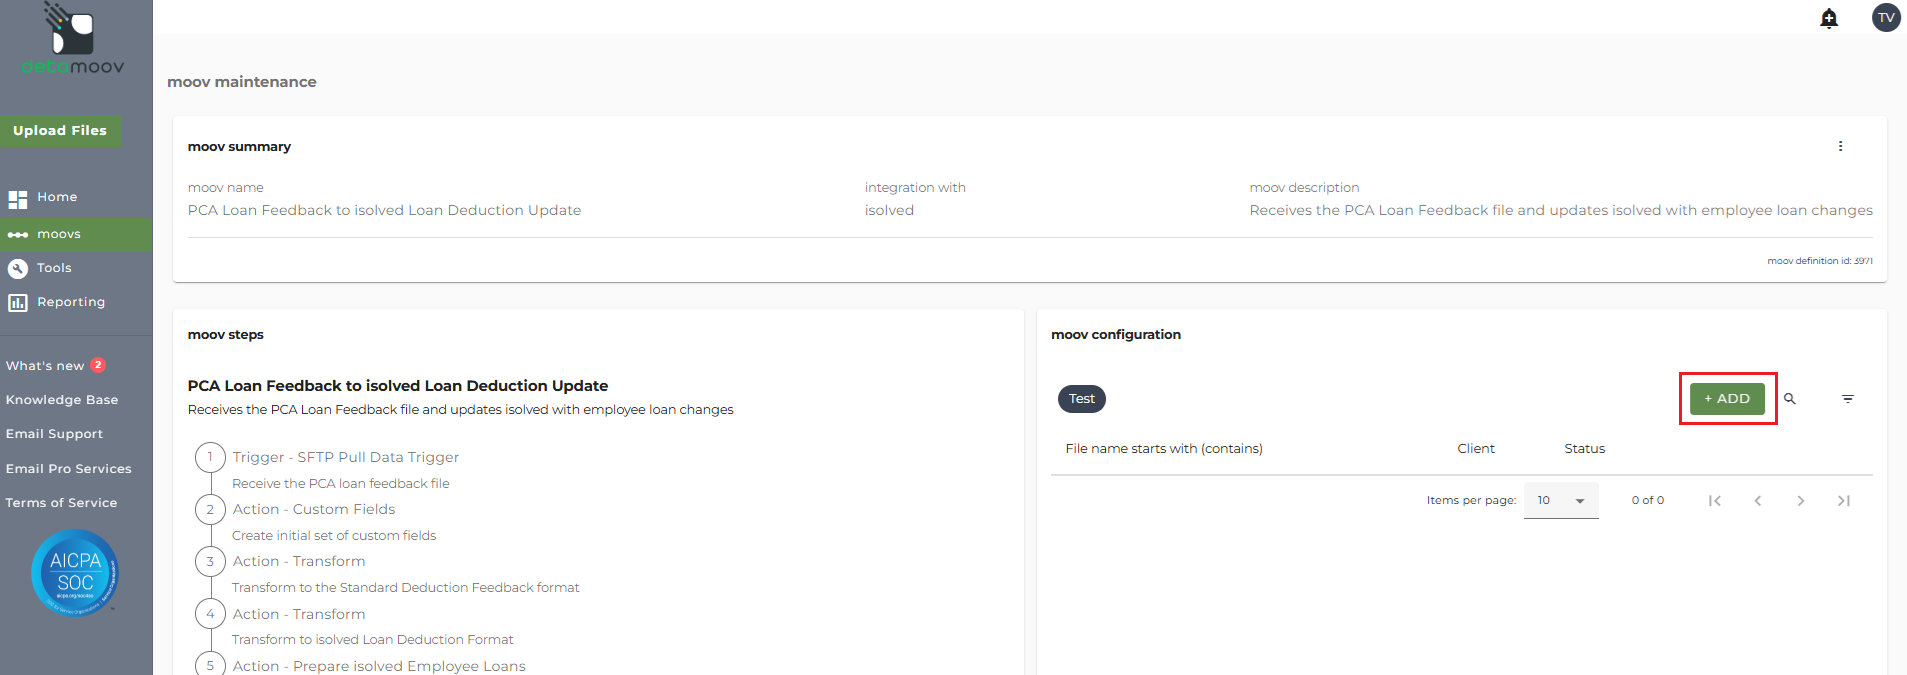Click '0 of 0' pagination text

click(1648, 500)
